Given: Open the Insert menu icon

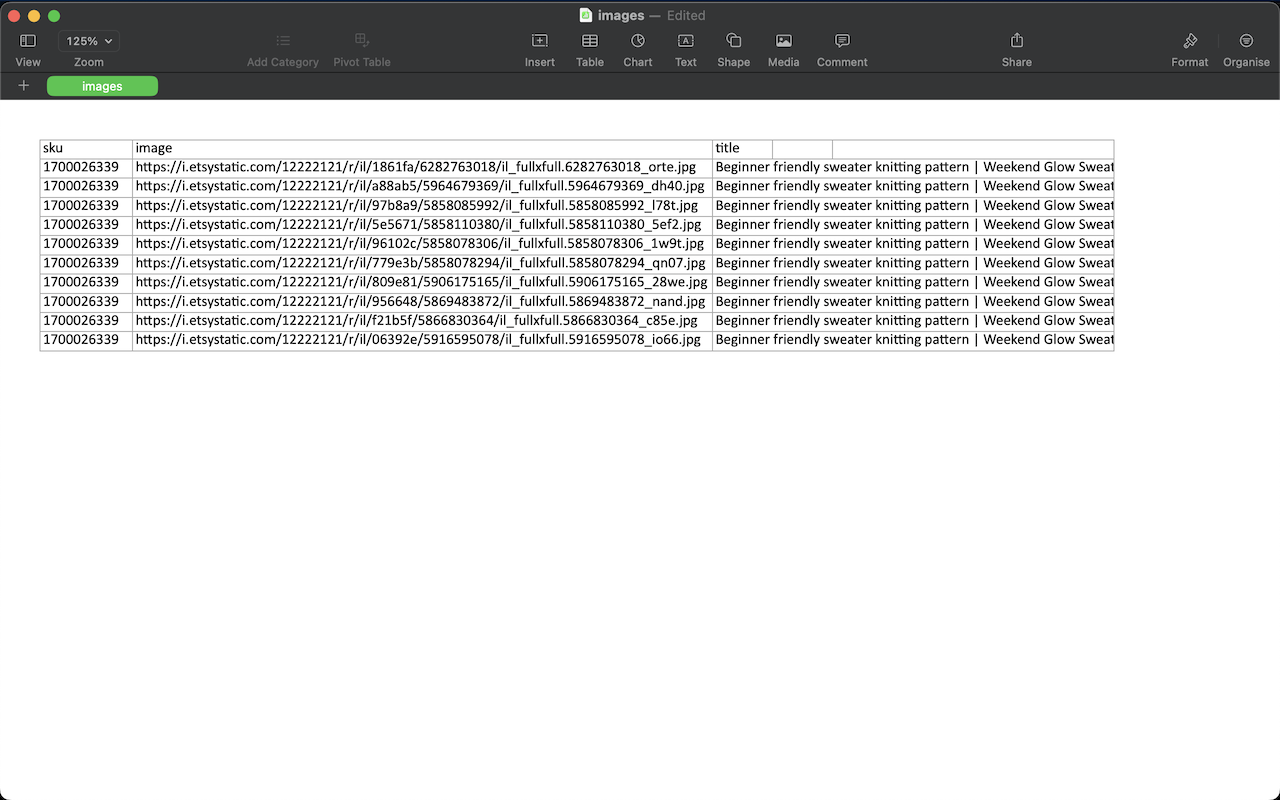Looking at the screenshot, I should (x=540, y=41).
